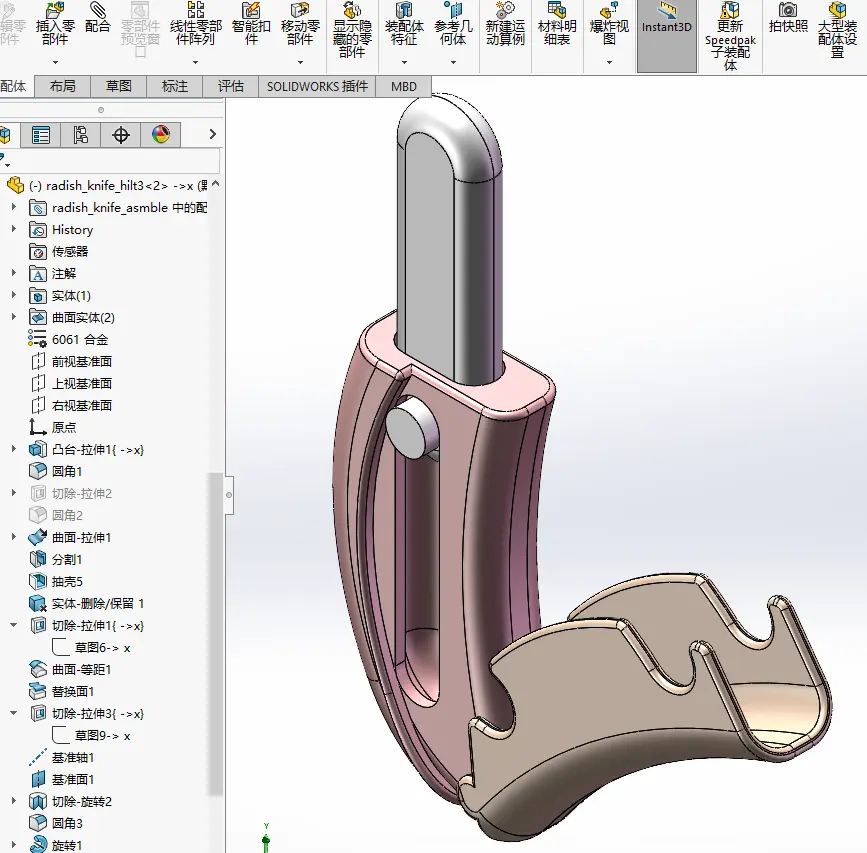This screenshot has height=853, width=867.
Task: Open the 线性零部件阵列 pattern tool
Action: [x=195, y=9]
